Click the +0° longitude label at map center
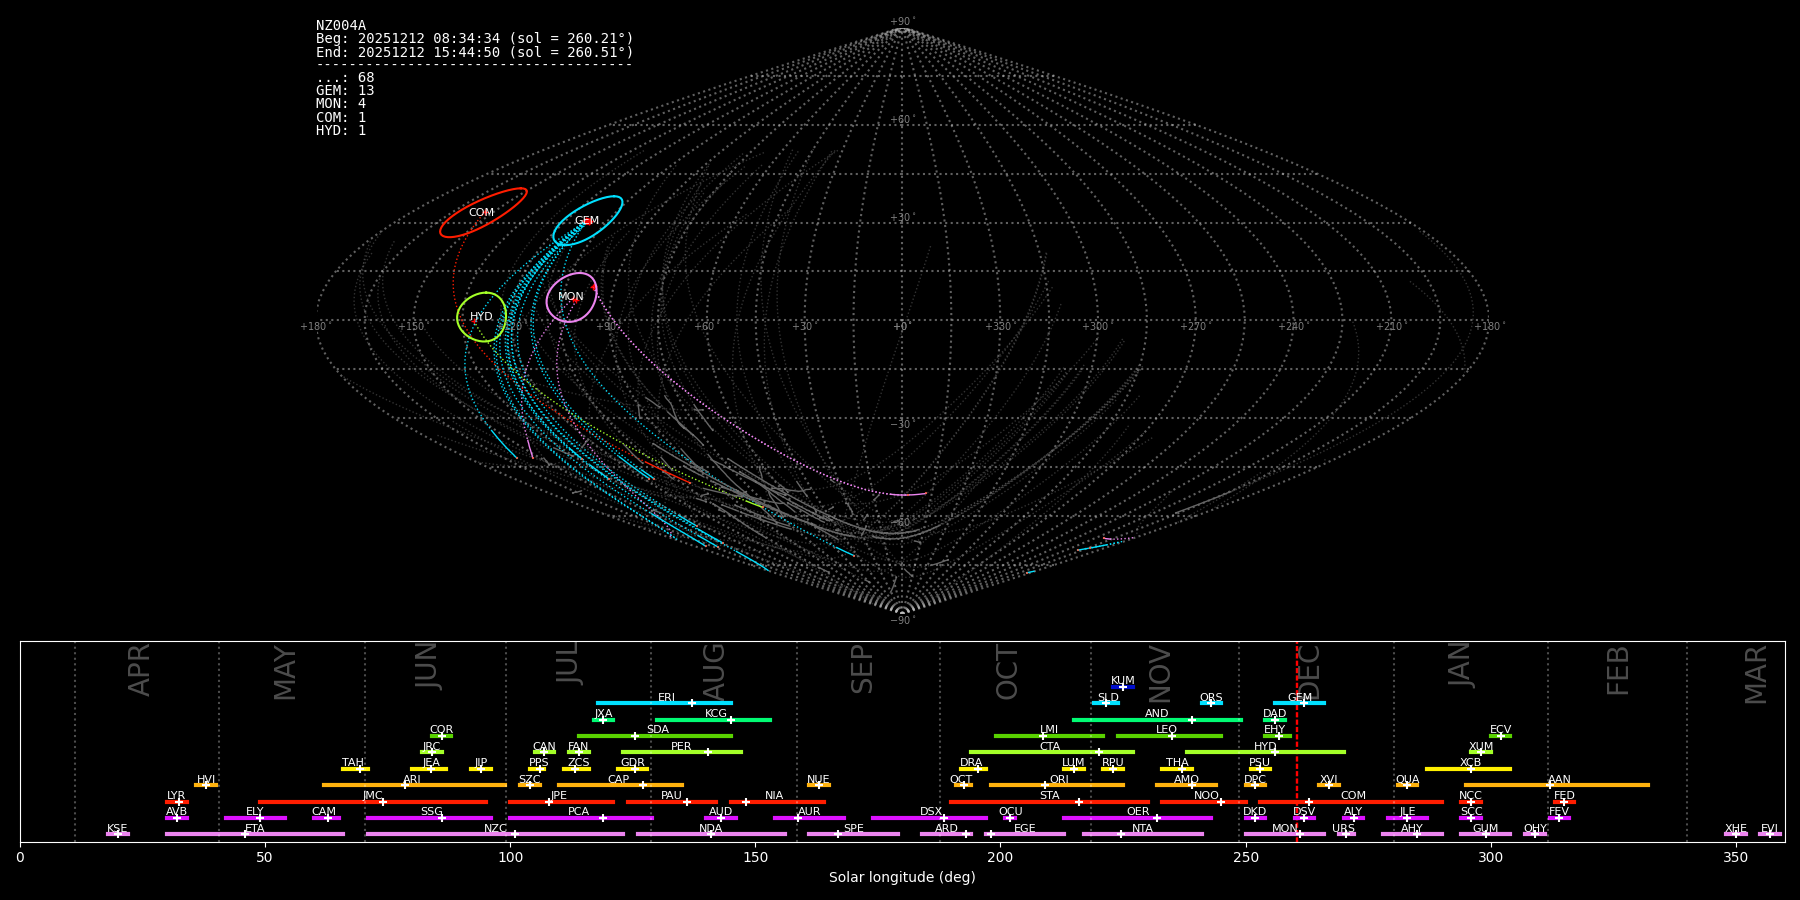This screenshot has height=900, width=1800. (x=900, y=327)
